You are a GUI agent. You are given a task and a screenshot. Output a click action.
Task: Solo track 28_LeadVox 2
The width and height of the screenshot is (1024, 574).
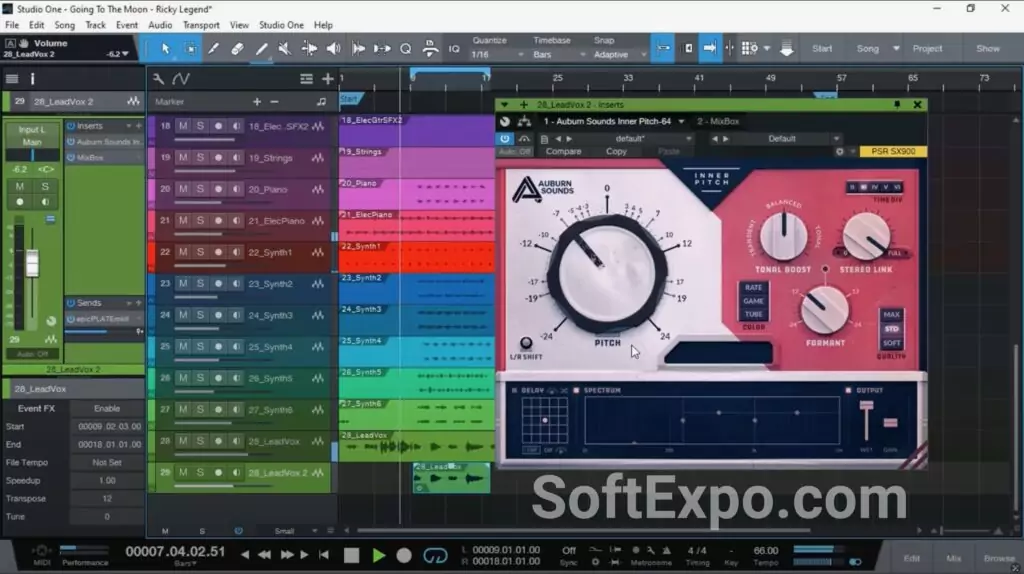[200, 473]
